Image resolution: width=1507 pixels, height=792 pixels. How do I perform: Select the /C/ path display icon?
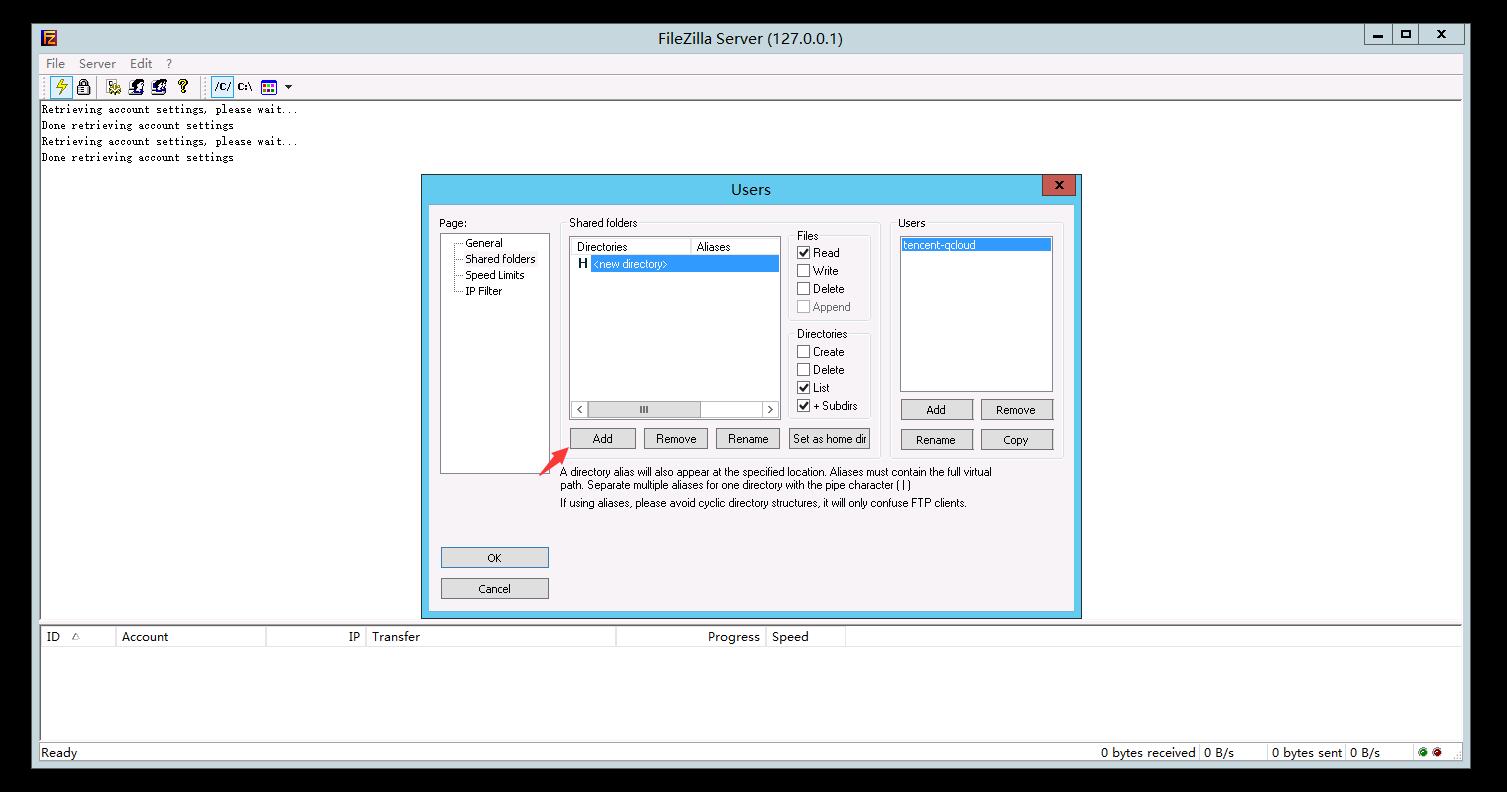pyautogui.click(x=222, y=87)
